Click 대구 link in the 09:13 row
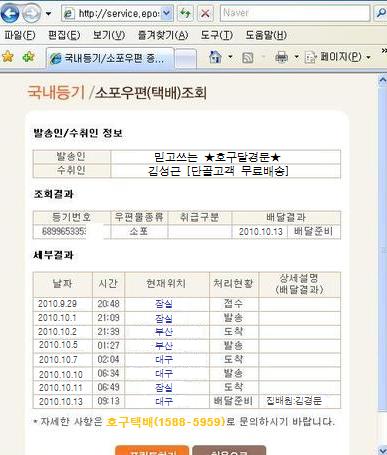The width and height of the screenshot is (387, 455). (164, 401)
